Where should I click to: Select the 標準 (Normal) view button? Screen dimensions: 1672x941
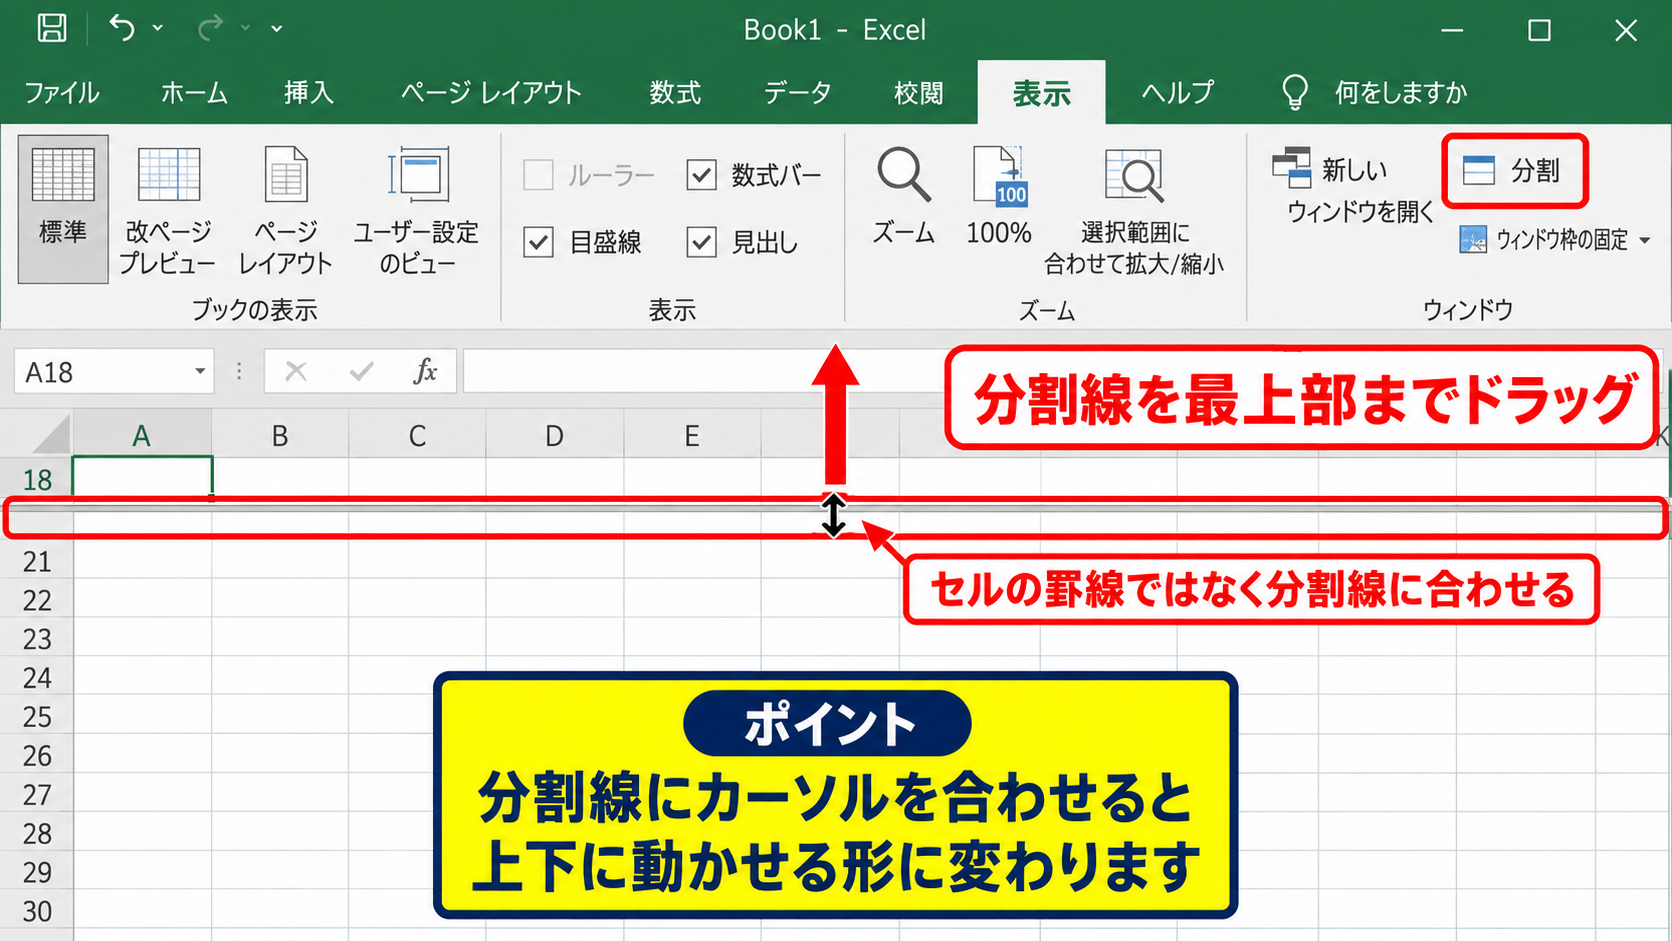click(63, 209)
